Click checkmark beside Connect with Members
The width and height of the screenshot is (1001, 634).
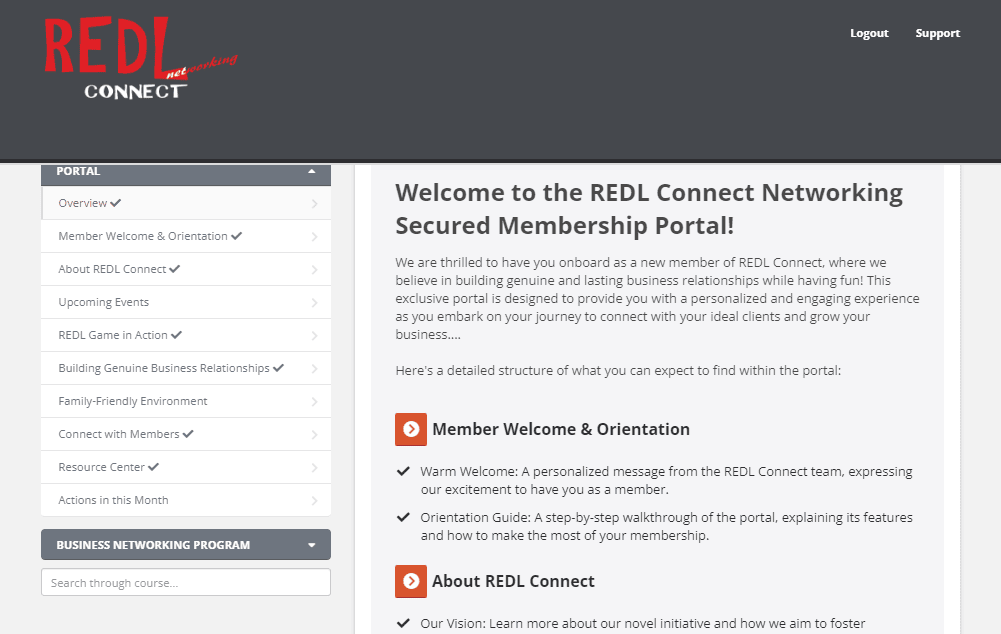pos(188,434)
